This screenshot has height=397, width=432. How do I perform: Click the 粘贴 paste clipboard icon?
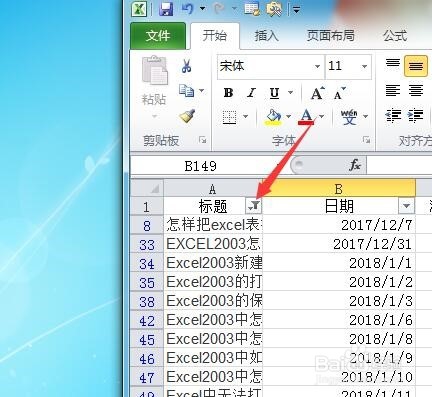point(155,70)
